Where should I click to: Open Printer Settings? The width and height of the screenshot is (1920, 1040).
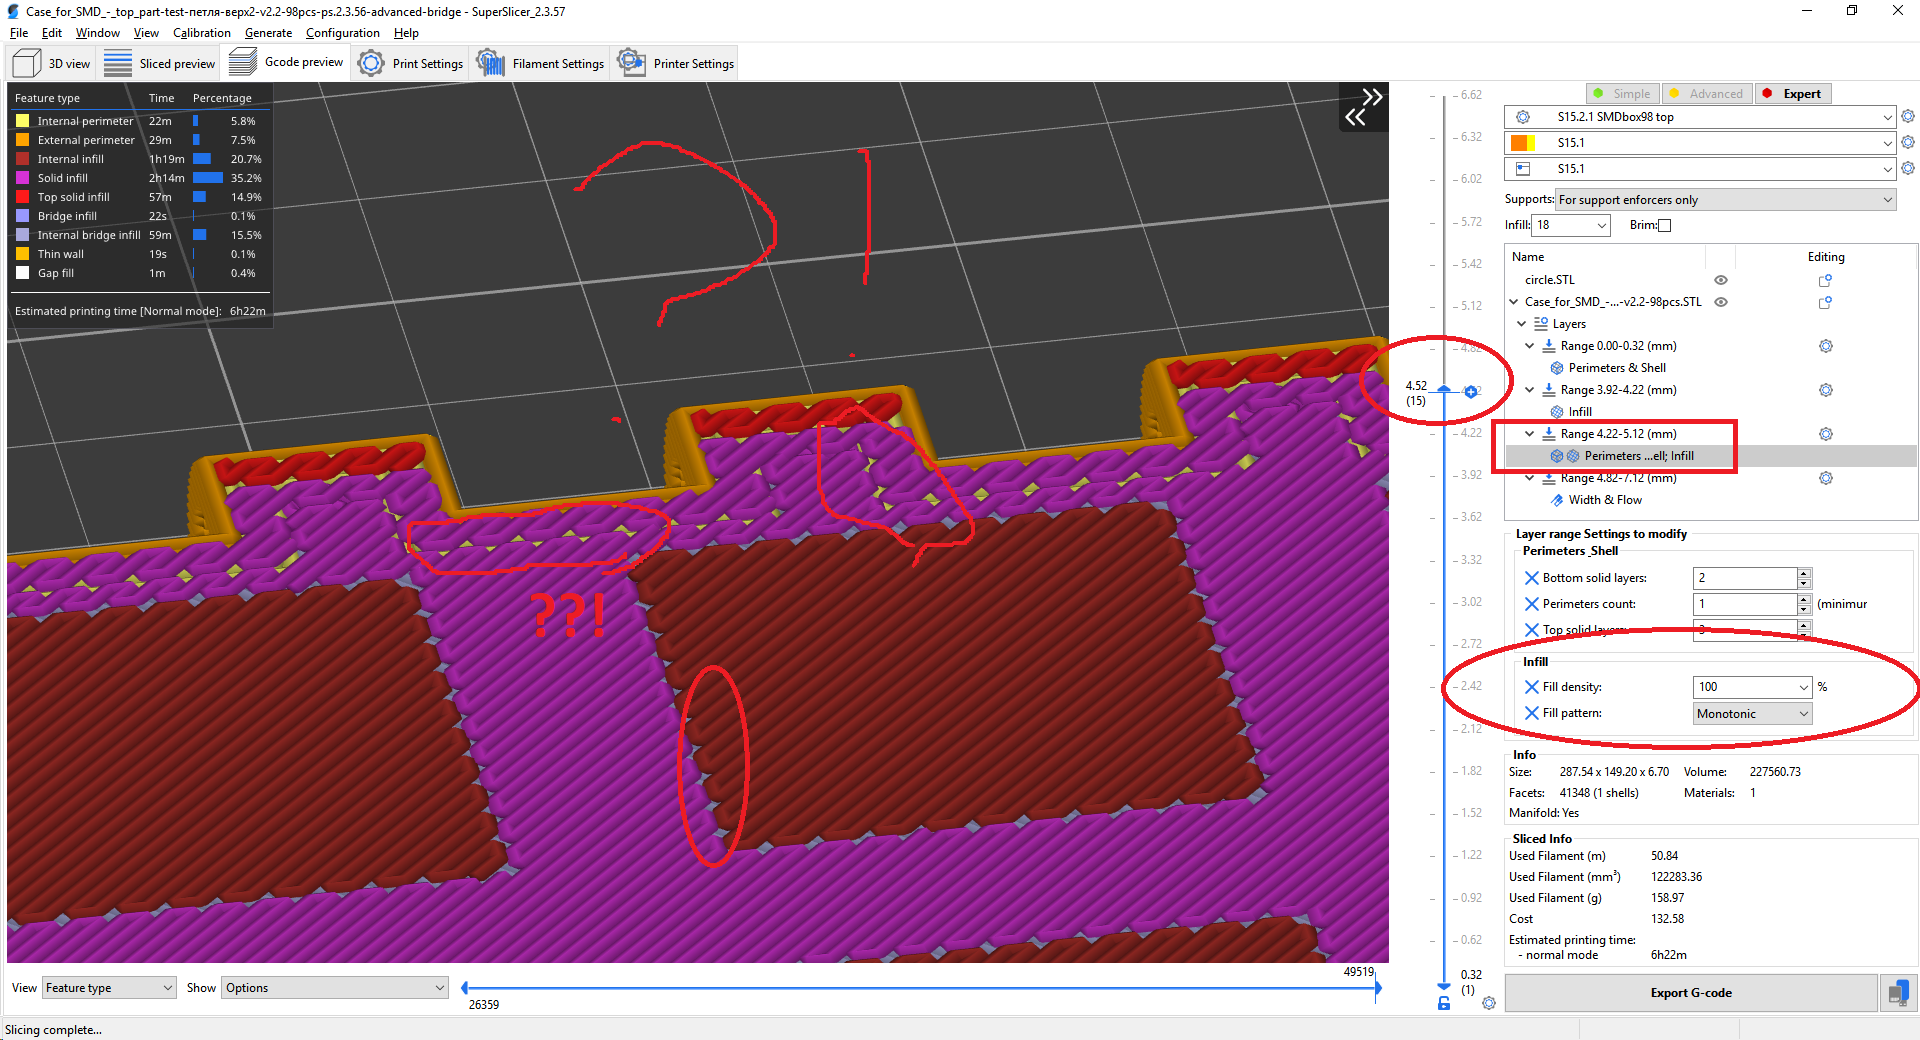pyautogui.click(x=675, y=62)
